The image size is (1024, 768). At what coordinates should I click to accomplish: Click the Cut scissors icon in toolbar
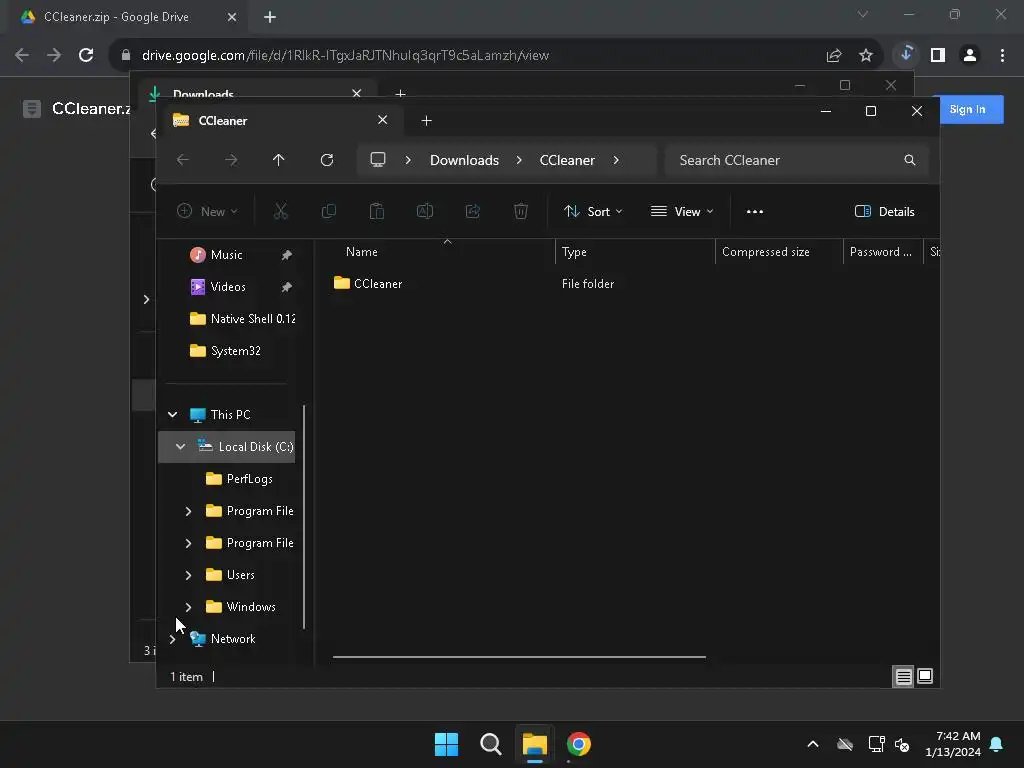tap(280, 211)
